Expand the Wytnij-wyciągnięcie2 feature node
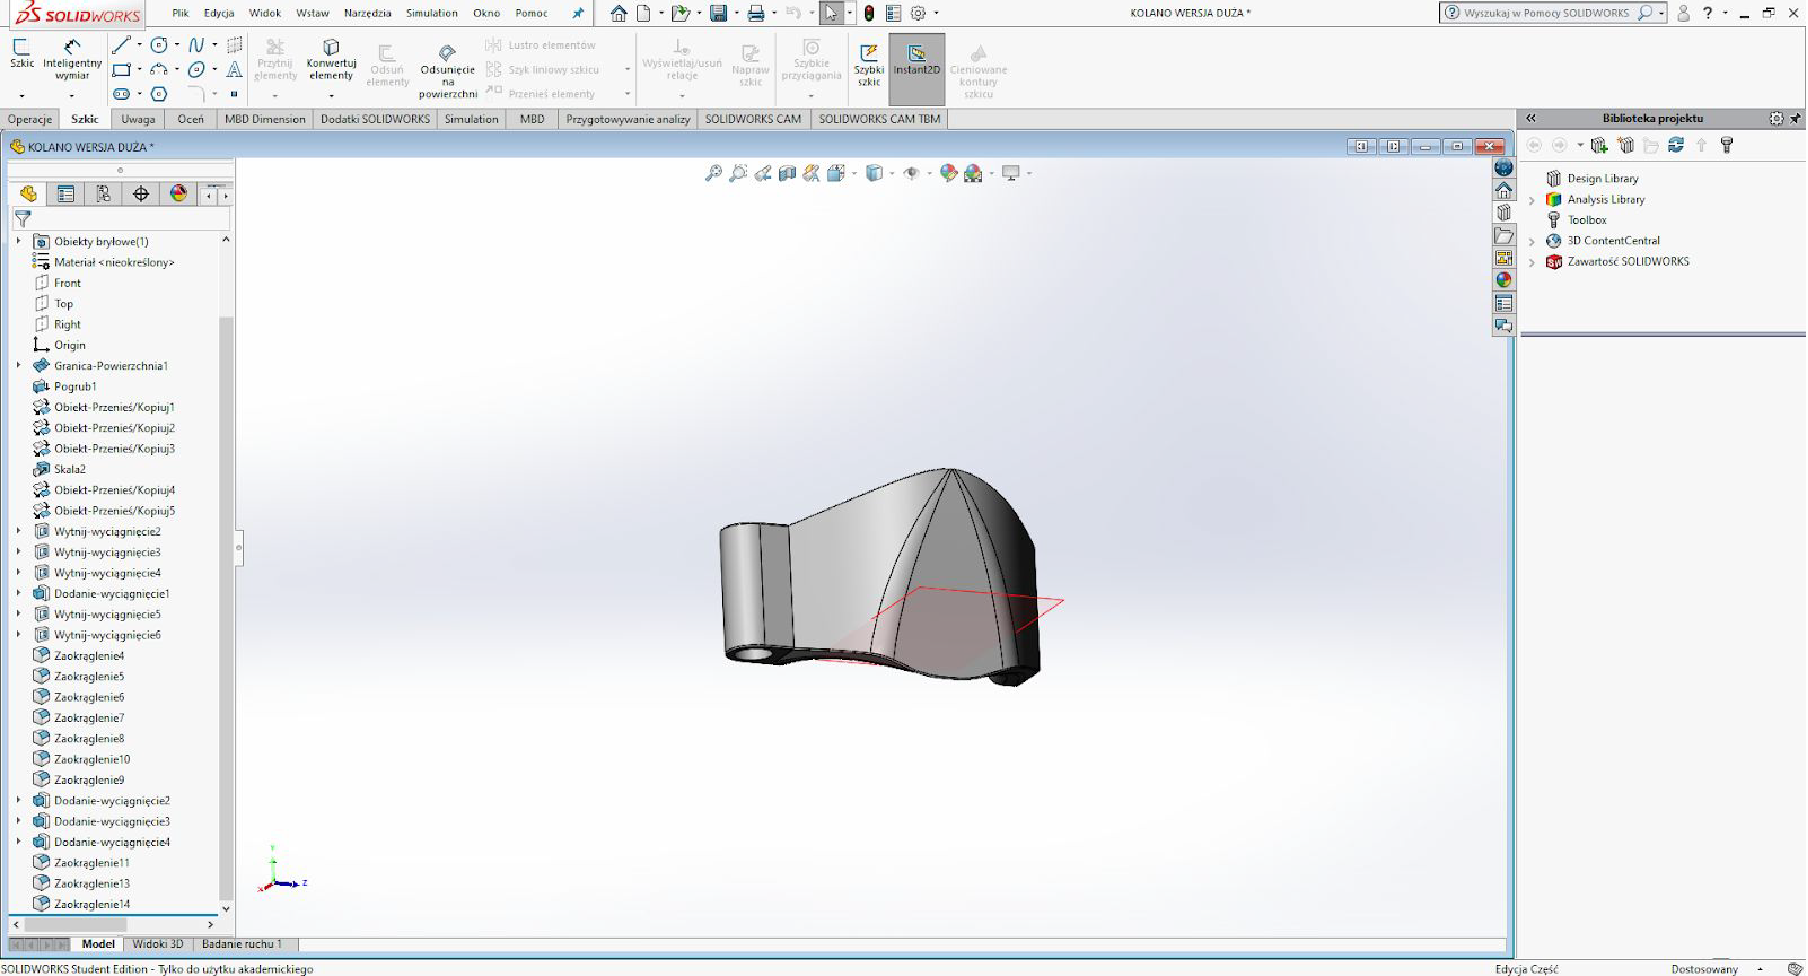 [18, 532]
